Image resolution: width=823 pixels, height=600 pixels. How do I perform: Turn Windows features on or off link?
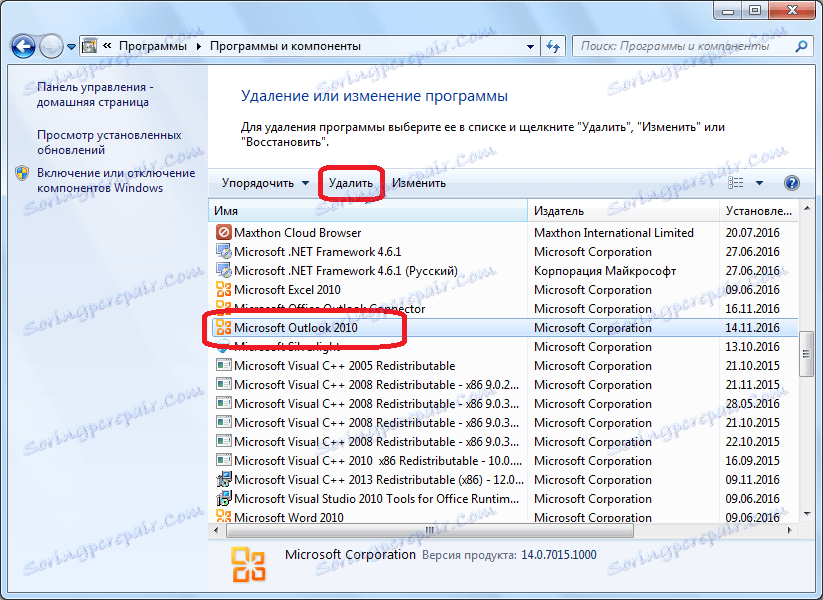point(116,180)
